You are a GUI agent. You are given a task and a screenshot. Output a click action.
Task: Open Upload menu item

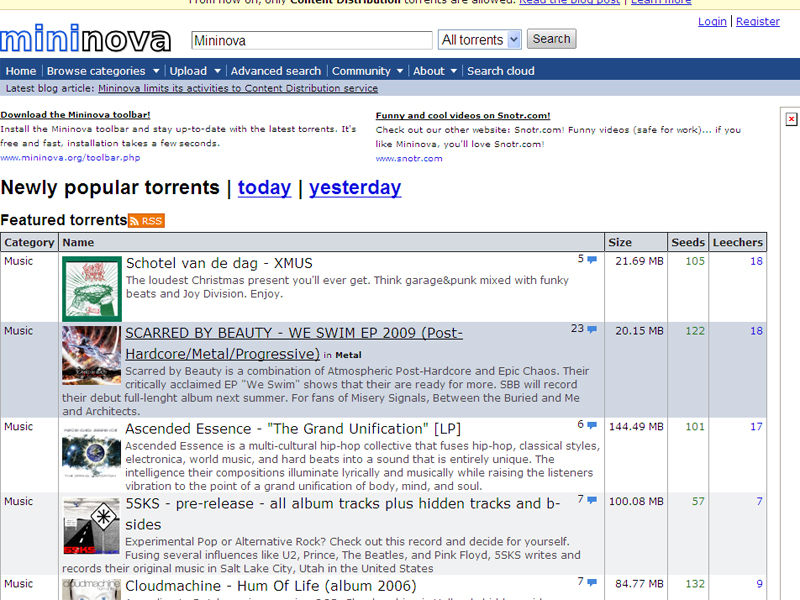click(x=188, y=71)
